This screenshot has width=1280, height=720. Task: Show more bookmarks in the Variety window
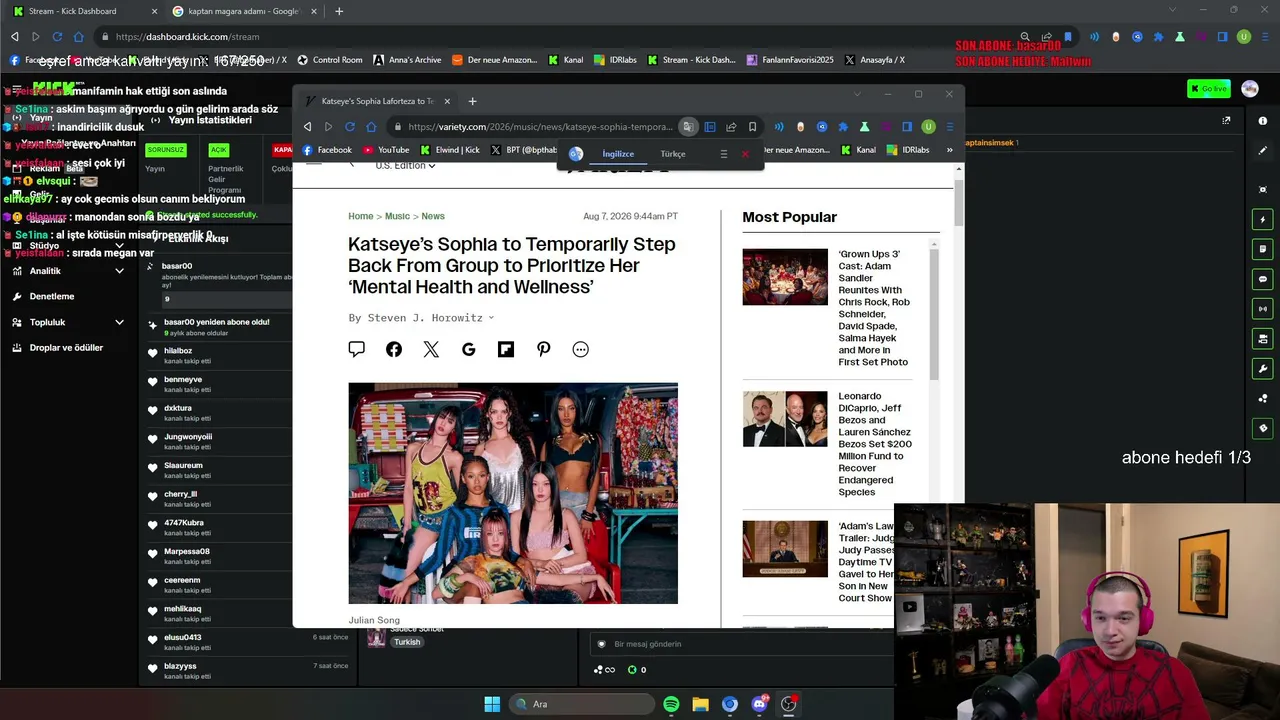click(x=949, y=150)
